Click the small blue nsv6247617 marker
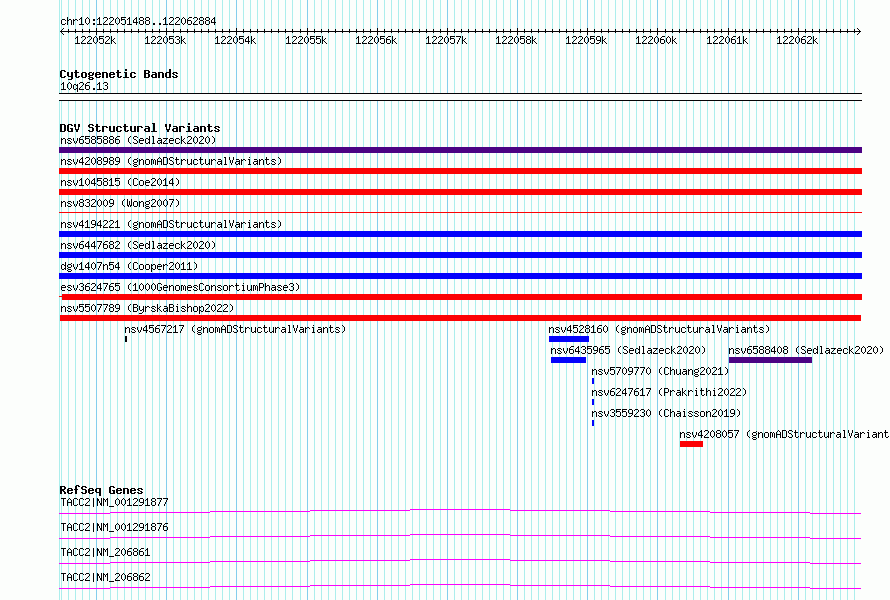Image resolution: width=890 pixels, height=600 pixels. click(593, 402)
